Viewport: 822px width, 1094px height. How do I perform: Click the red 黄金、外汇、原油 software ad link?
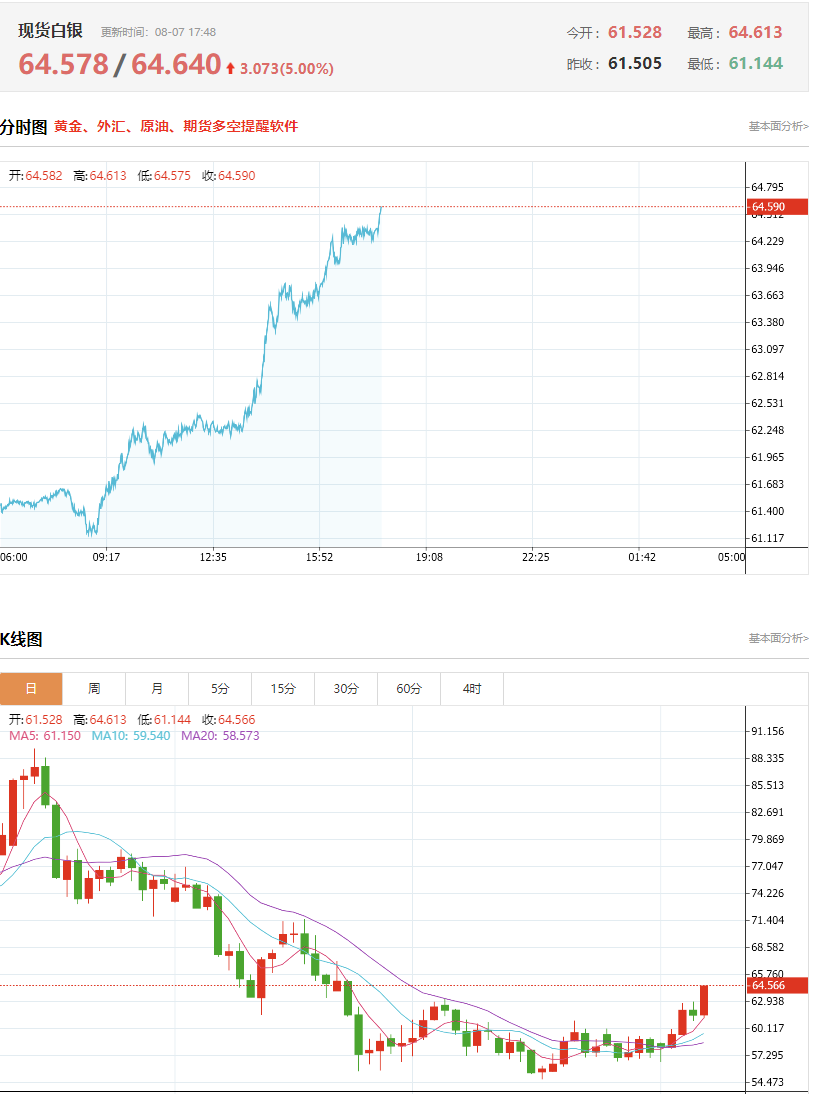click(176, 126)
